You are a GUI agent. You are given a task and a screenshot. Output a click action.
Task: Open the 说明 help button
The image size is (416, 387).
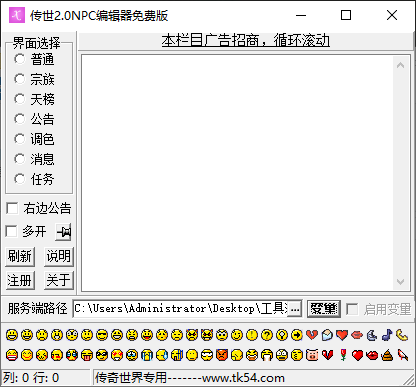click(x=59, y=257)
